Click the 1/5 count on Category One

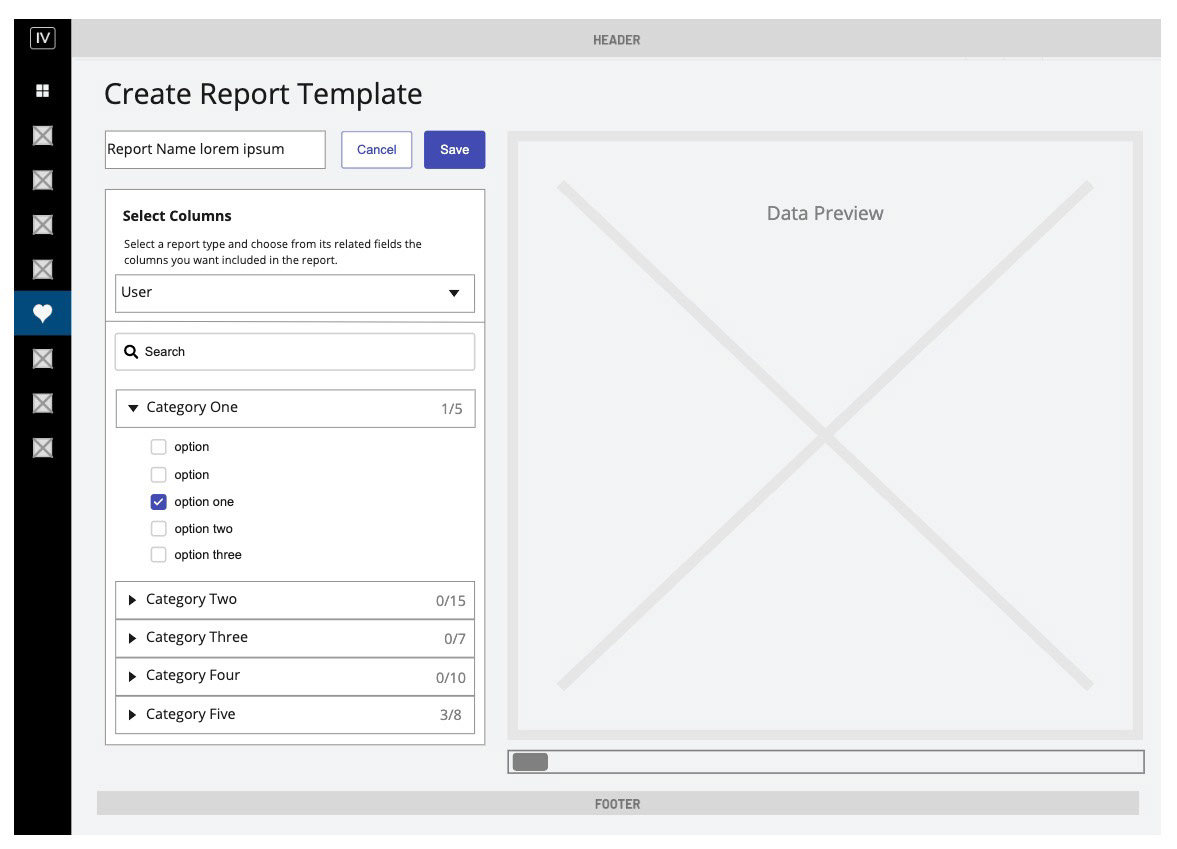452,409
